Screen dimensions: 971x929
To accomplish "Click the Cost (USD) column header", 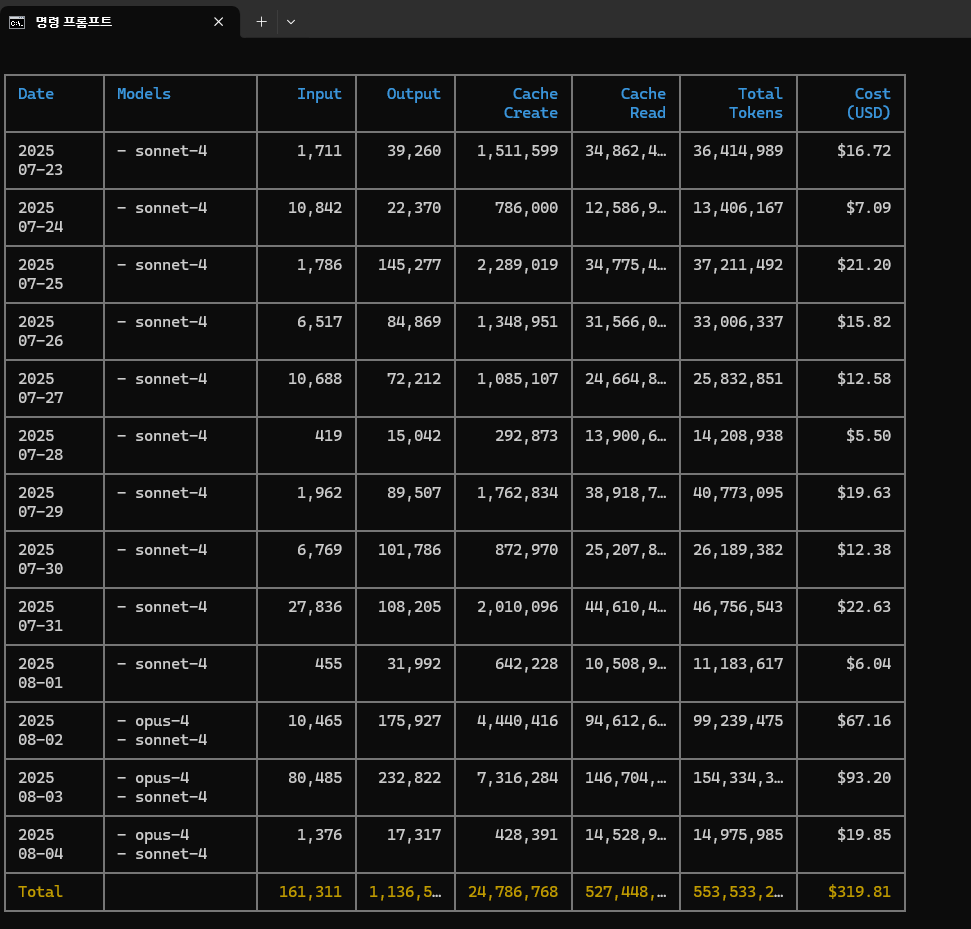I will coord(867,103).
